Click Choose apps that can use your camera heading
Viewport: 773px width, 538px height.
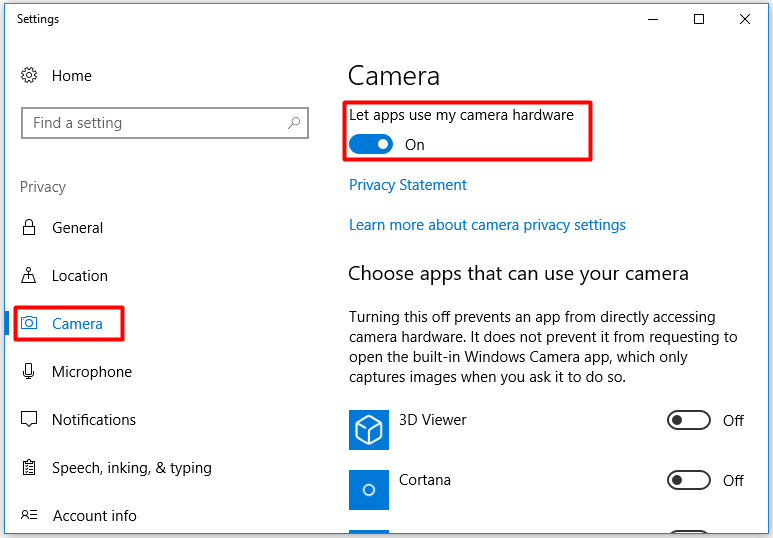(x=518, y=274)
